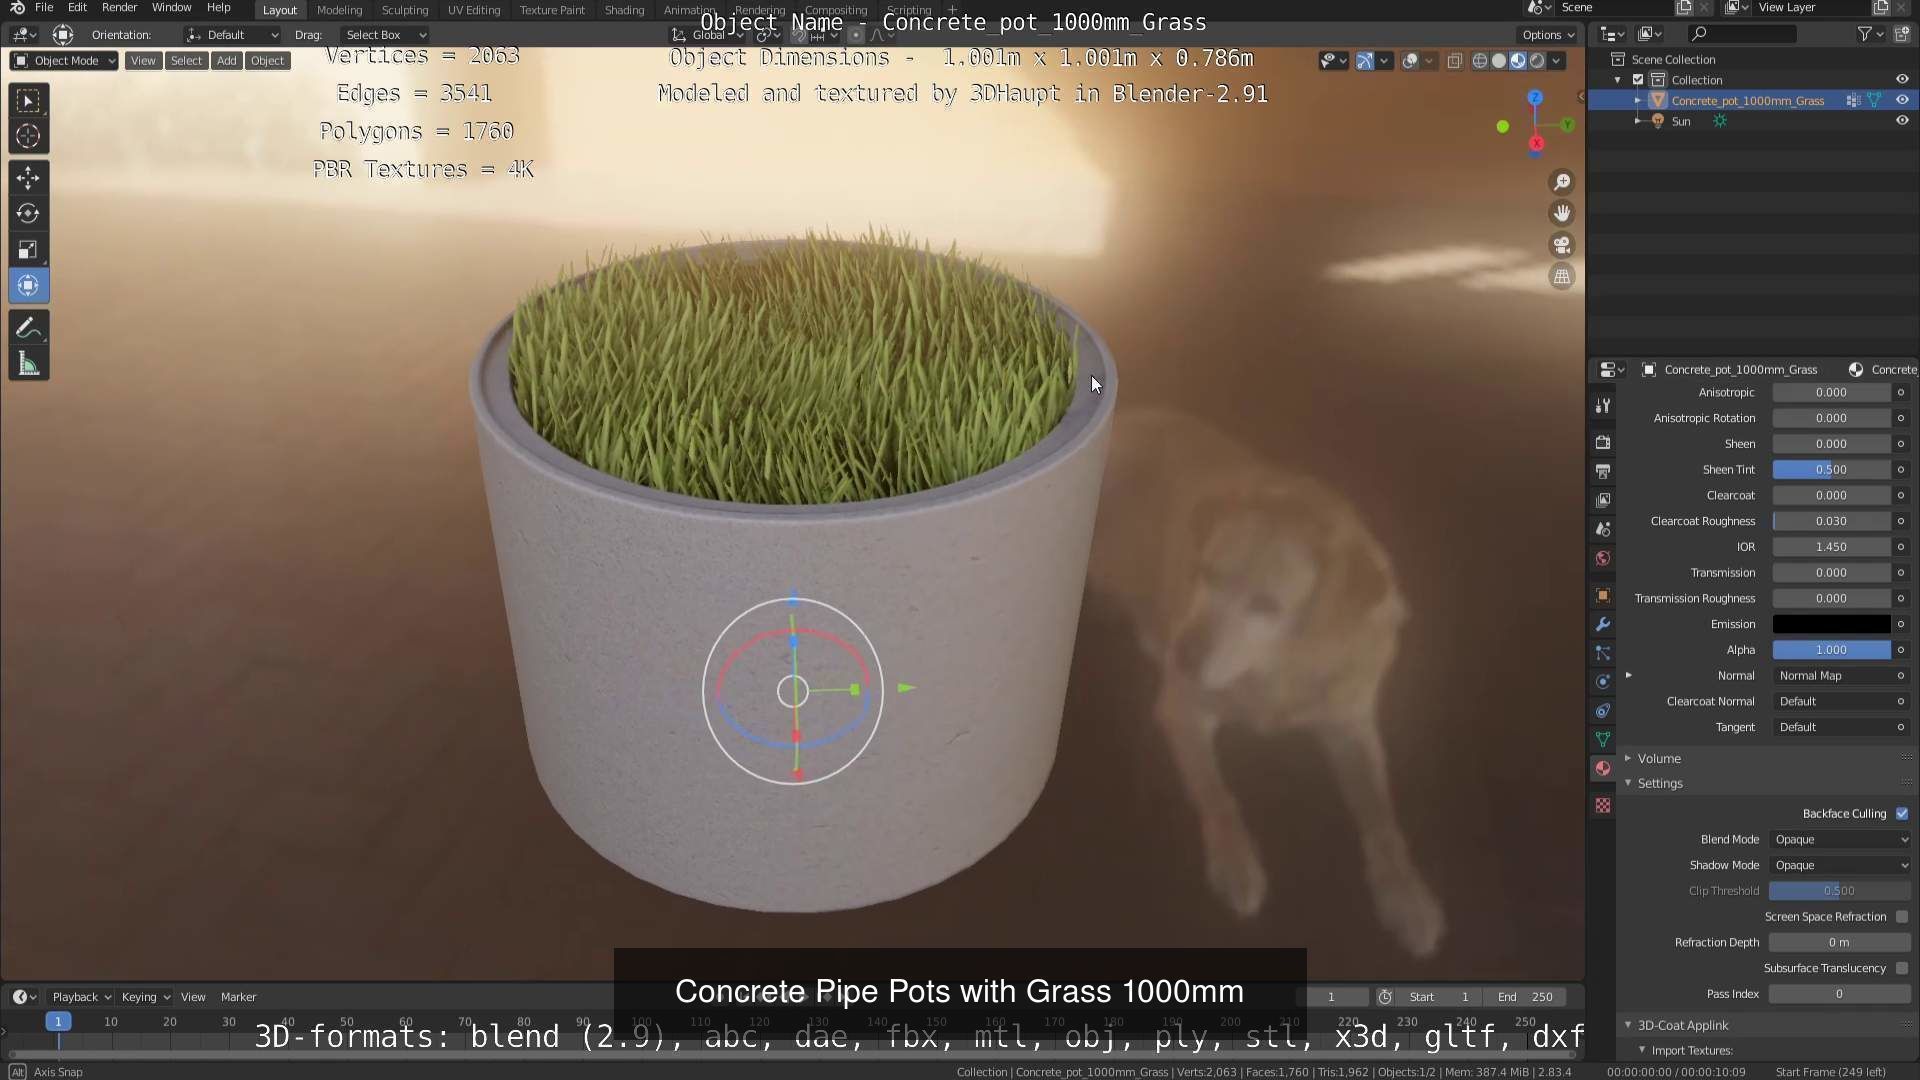Click the viewport Add menu button

(227, 61)
